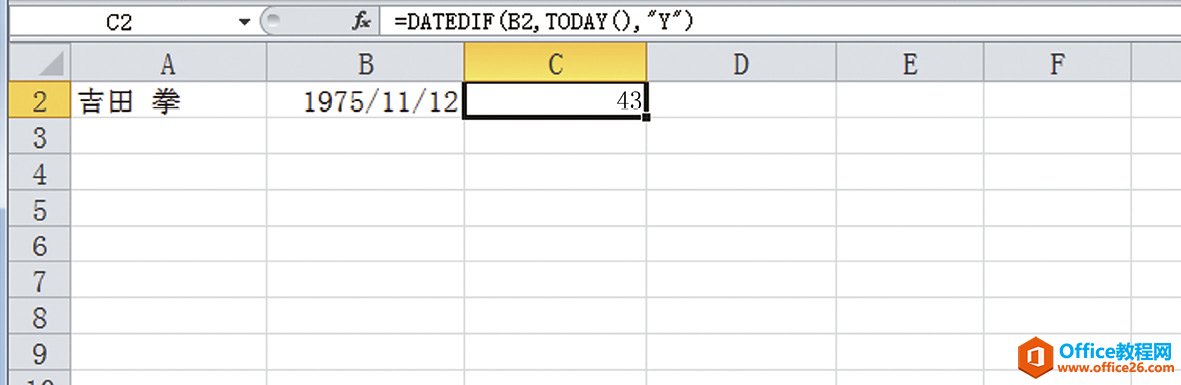
Task: Click cell C2 showing 43
Action: tap(555, 100)
